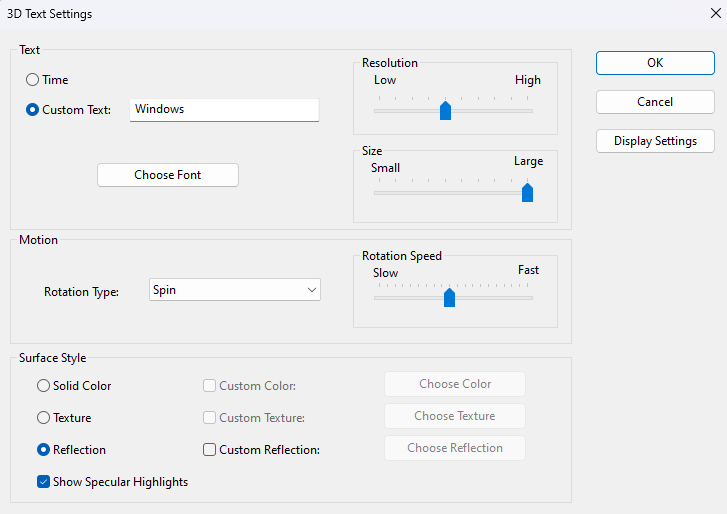Click the Choose Color button
Viewport: 727px width, 514px height.
pyautogui.click(x=455, y=384)
